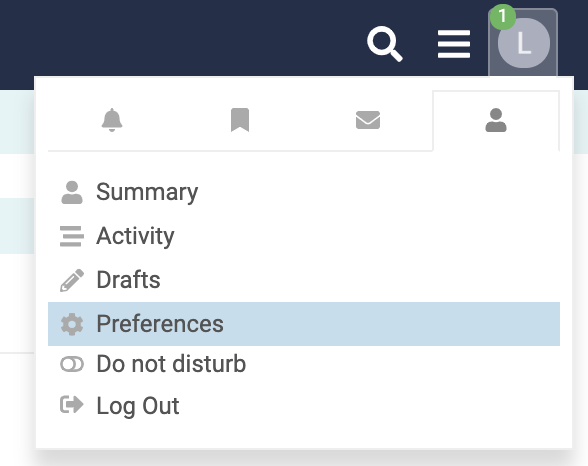The width and height of the screenshot is (588, 466).
Task: Switch to the bookmarks tab
Action: (240, 120)
